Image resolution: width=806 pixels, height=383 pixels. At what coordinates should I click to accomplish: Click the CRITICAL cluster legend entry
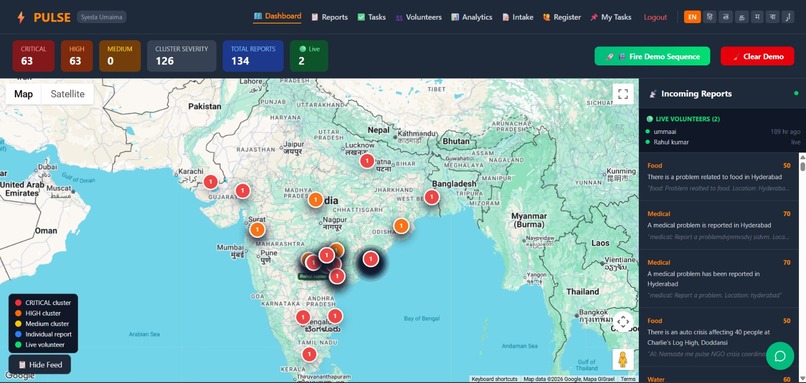[43, 303]
